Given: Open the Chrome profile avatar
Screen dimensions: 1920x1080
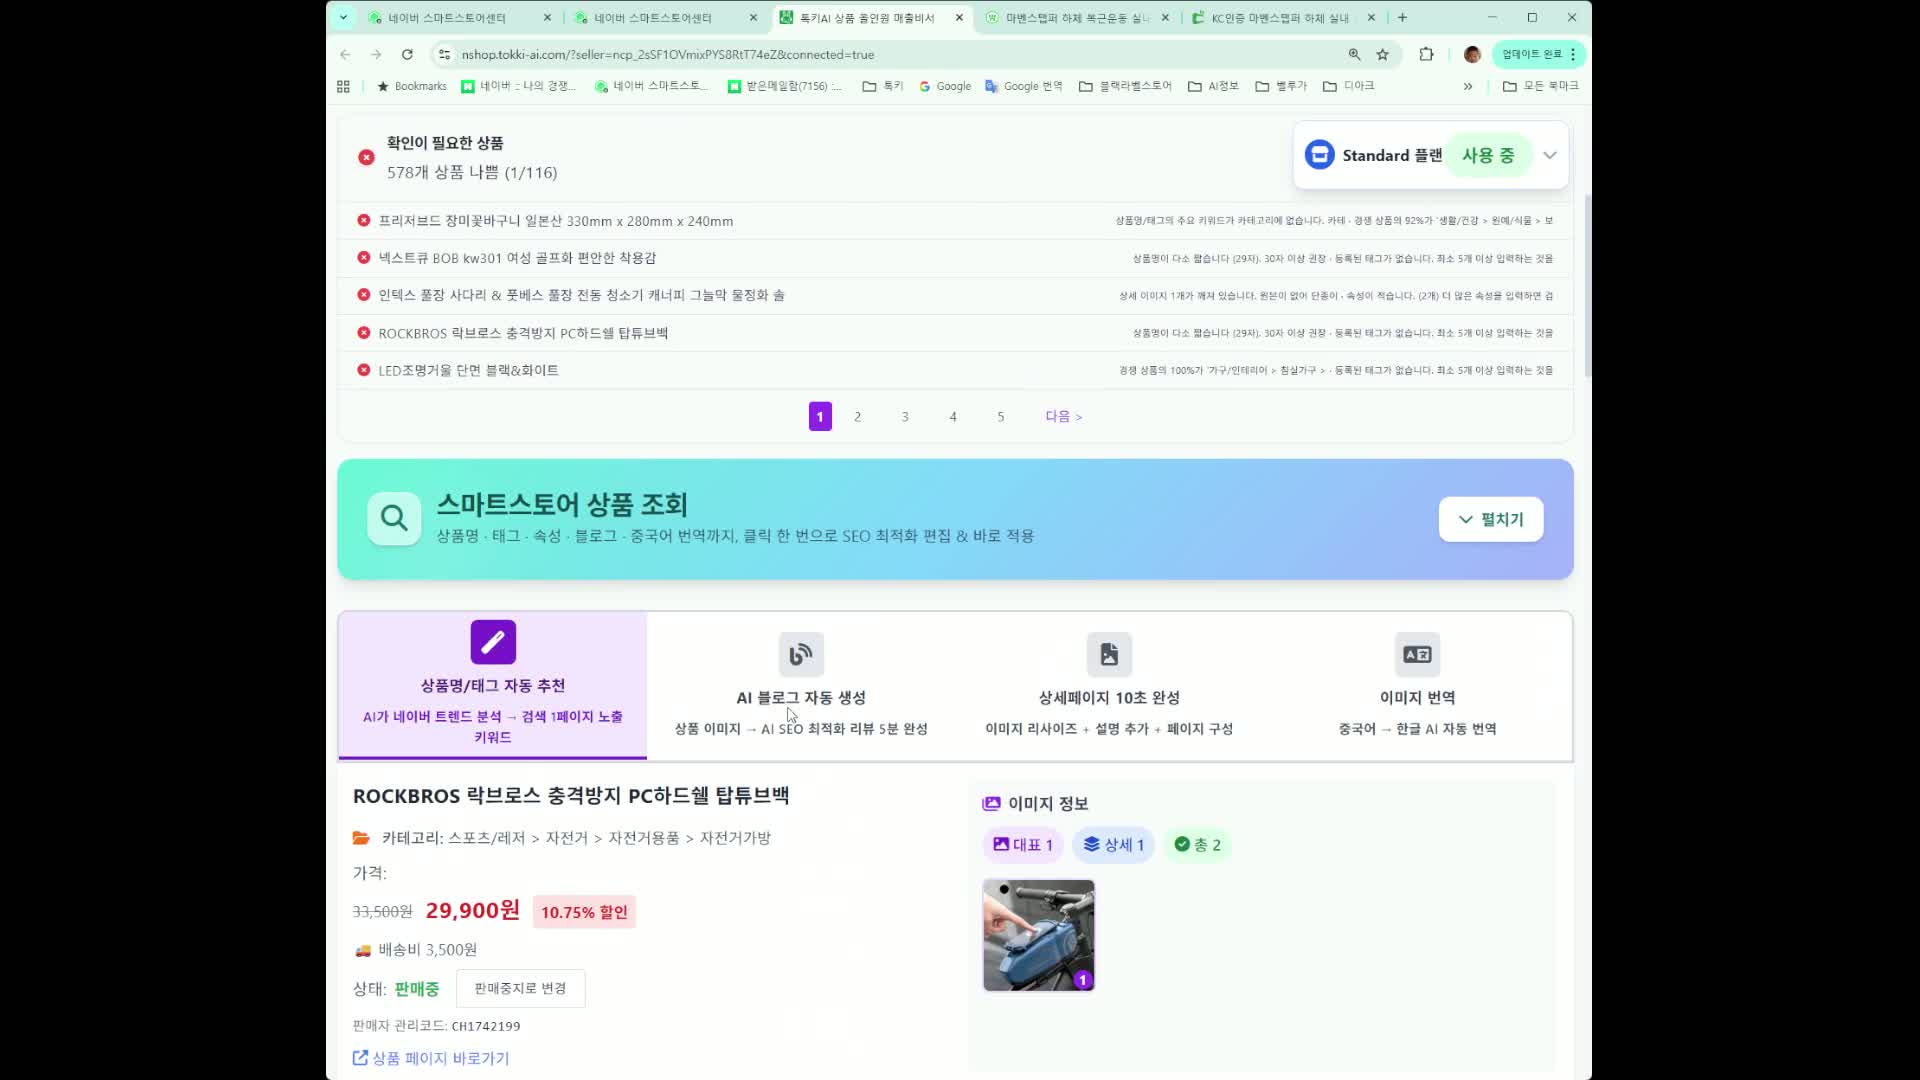Looking at the screenshot, I should 1472,54.
